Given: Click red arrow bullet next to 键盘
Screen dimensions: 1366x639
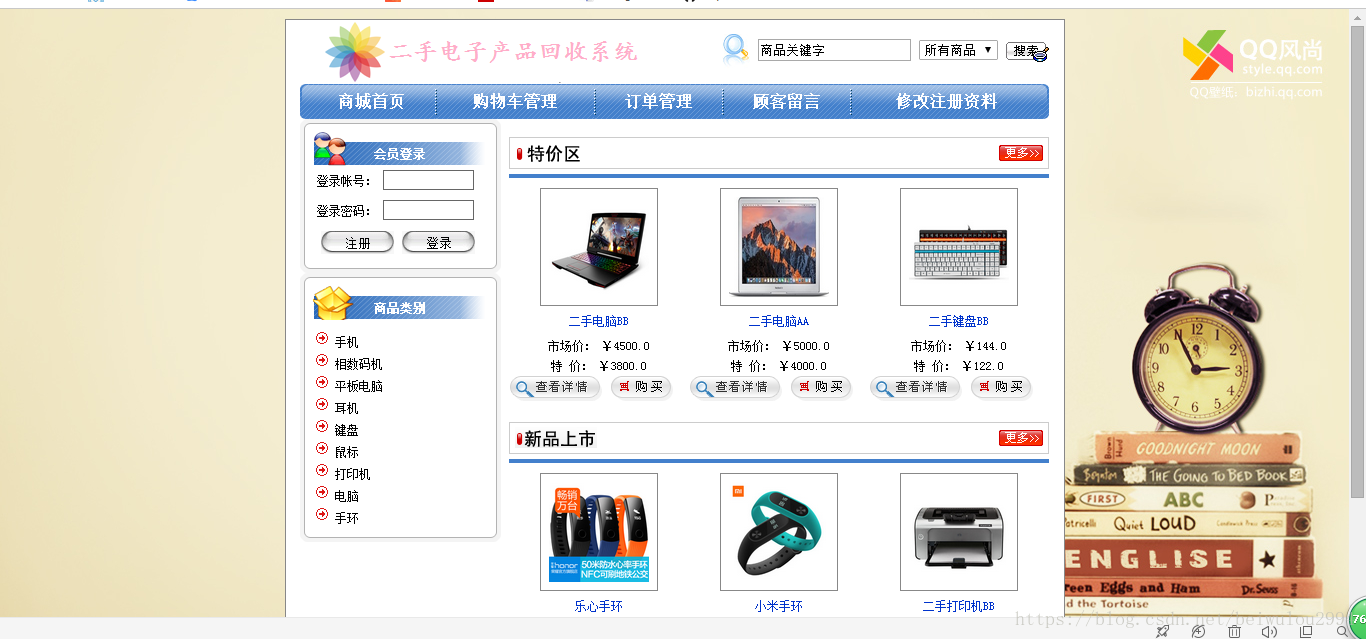Looking at the screenshot, I should pos(322,426).
